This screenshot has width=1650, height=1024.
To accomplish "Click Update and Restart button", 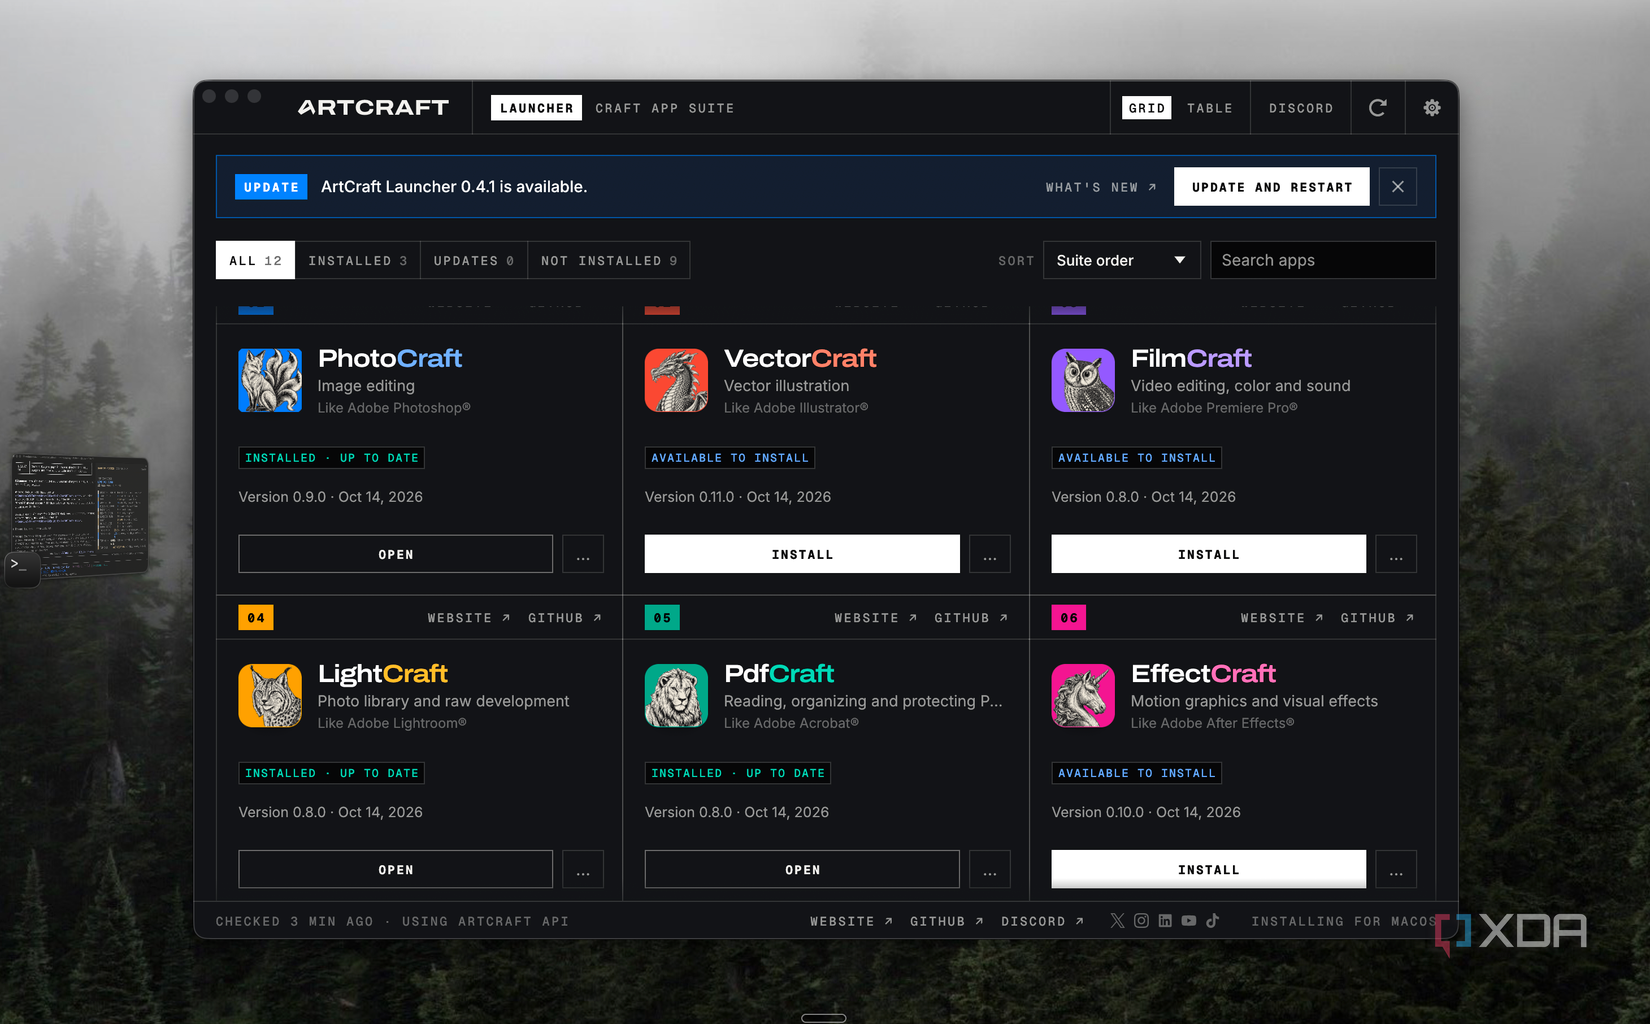I will [x=1272, y=187].
